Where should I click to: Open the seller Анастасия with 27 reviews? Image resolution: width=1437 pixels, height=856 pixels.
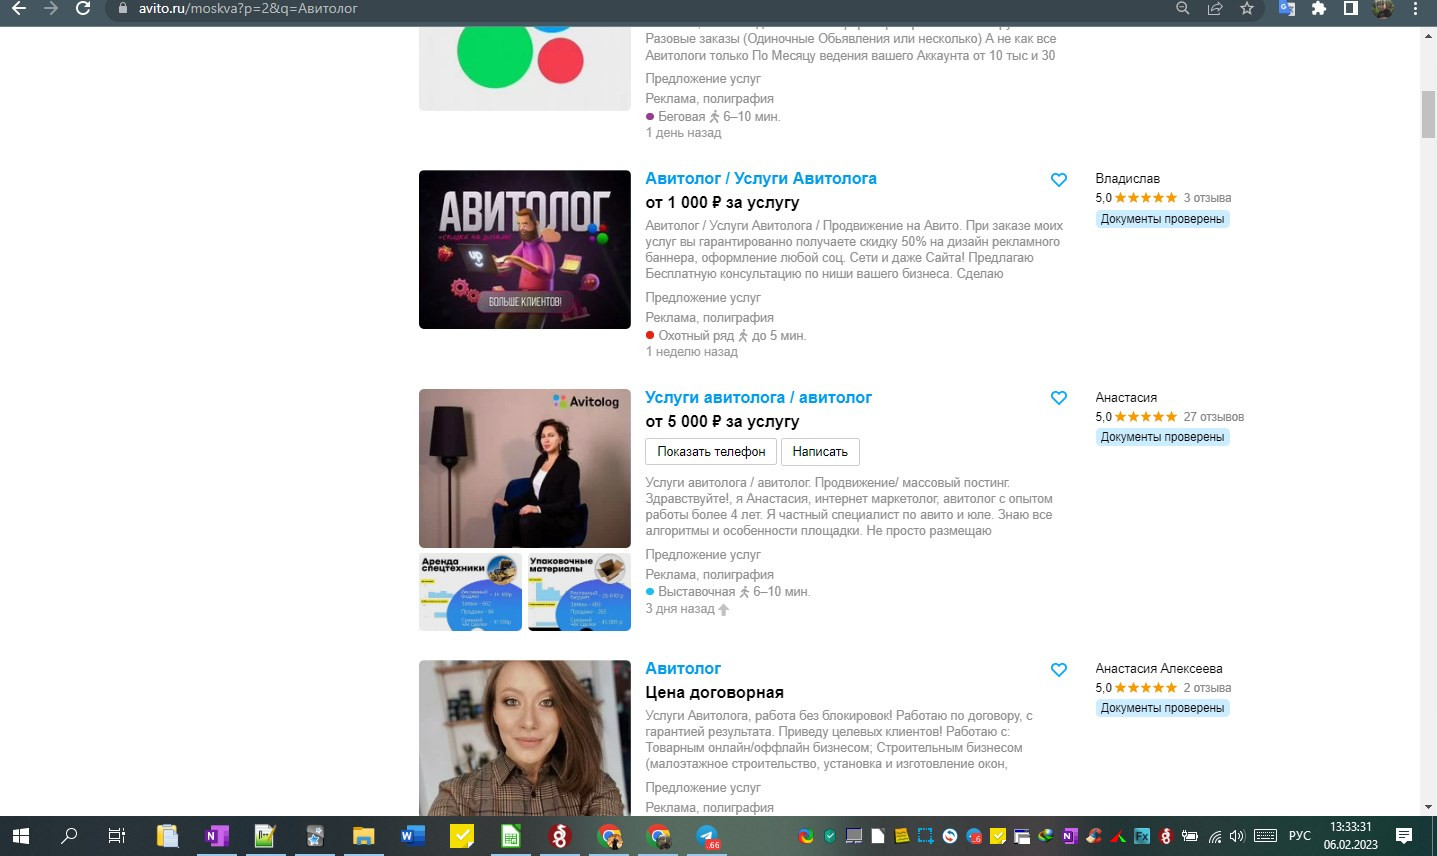[1126, 398]
